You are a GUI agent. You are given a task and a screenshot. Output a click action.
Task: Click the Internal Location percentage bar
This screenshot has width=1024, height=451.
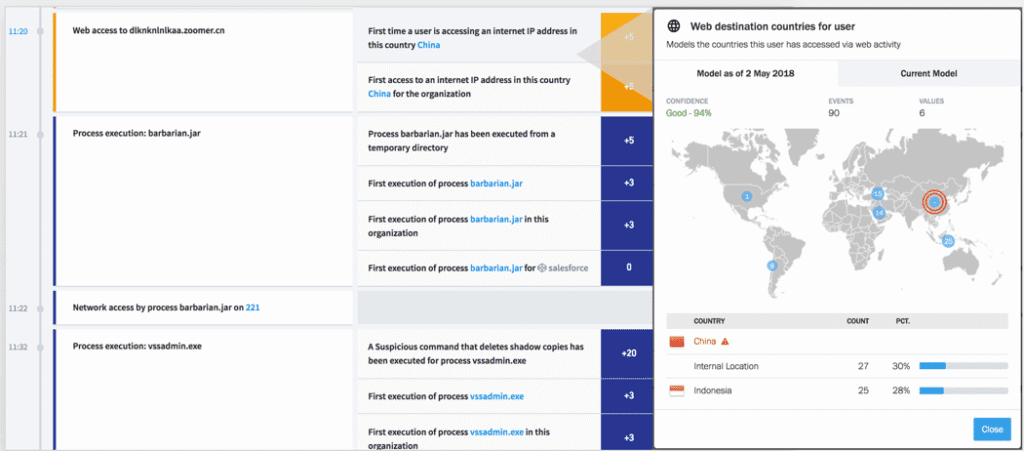pyautogui.click(x=963, y=367)
